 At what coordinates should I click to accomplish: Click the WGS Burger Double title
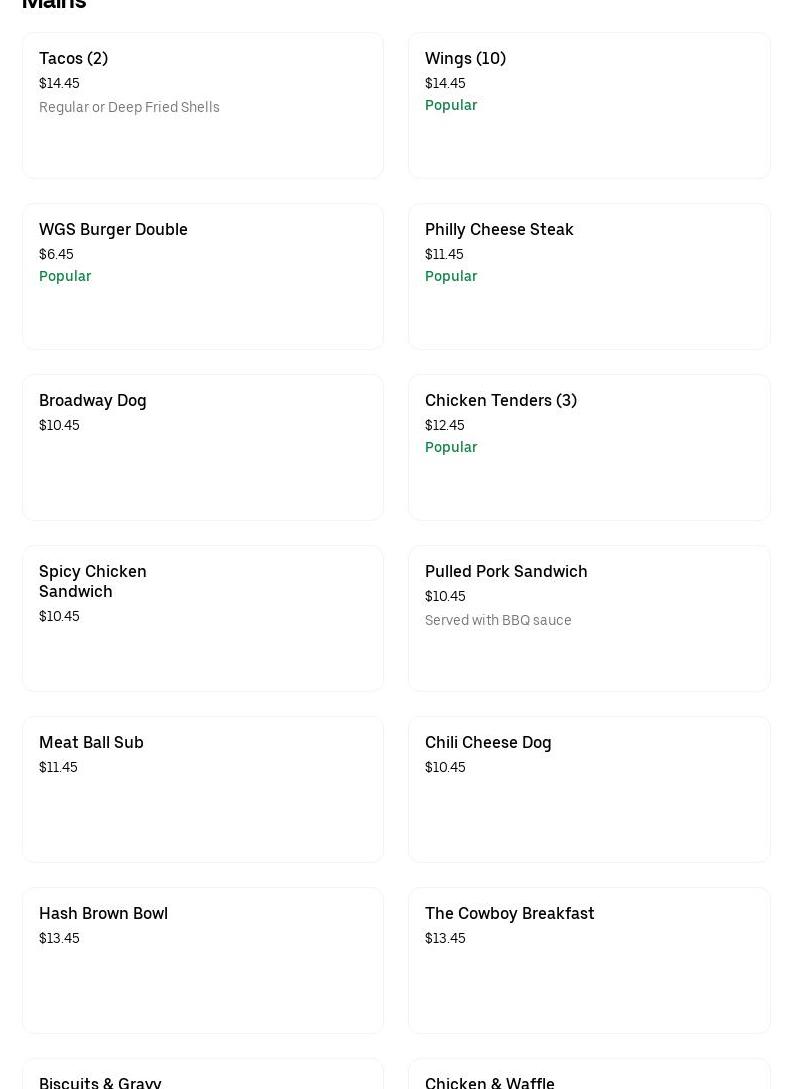pyautogui.click(x=113, y=230)
